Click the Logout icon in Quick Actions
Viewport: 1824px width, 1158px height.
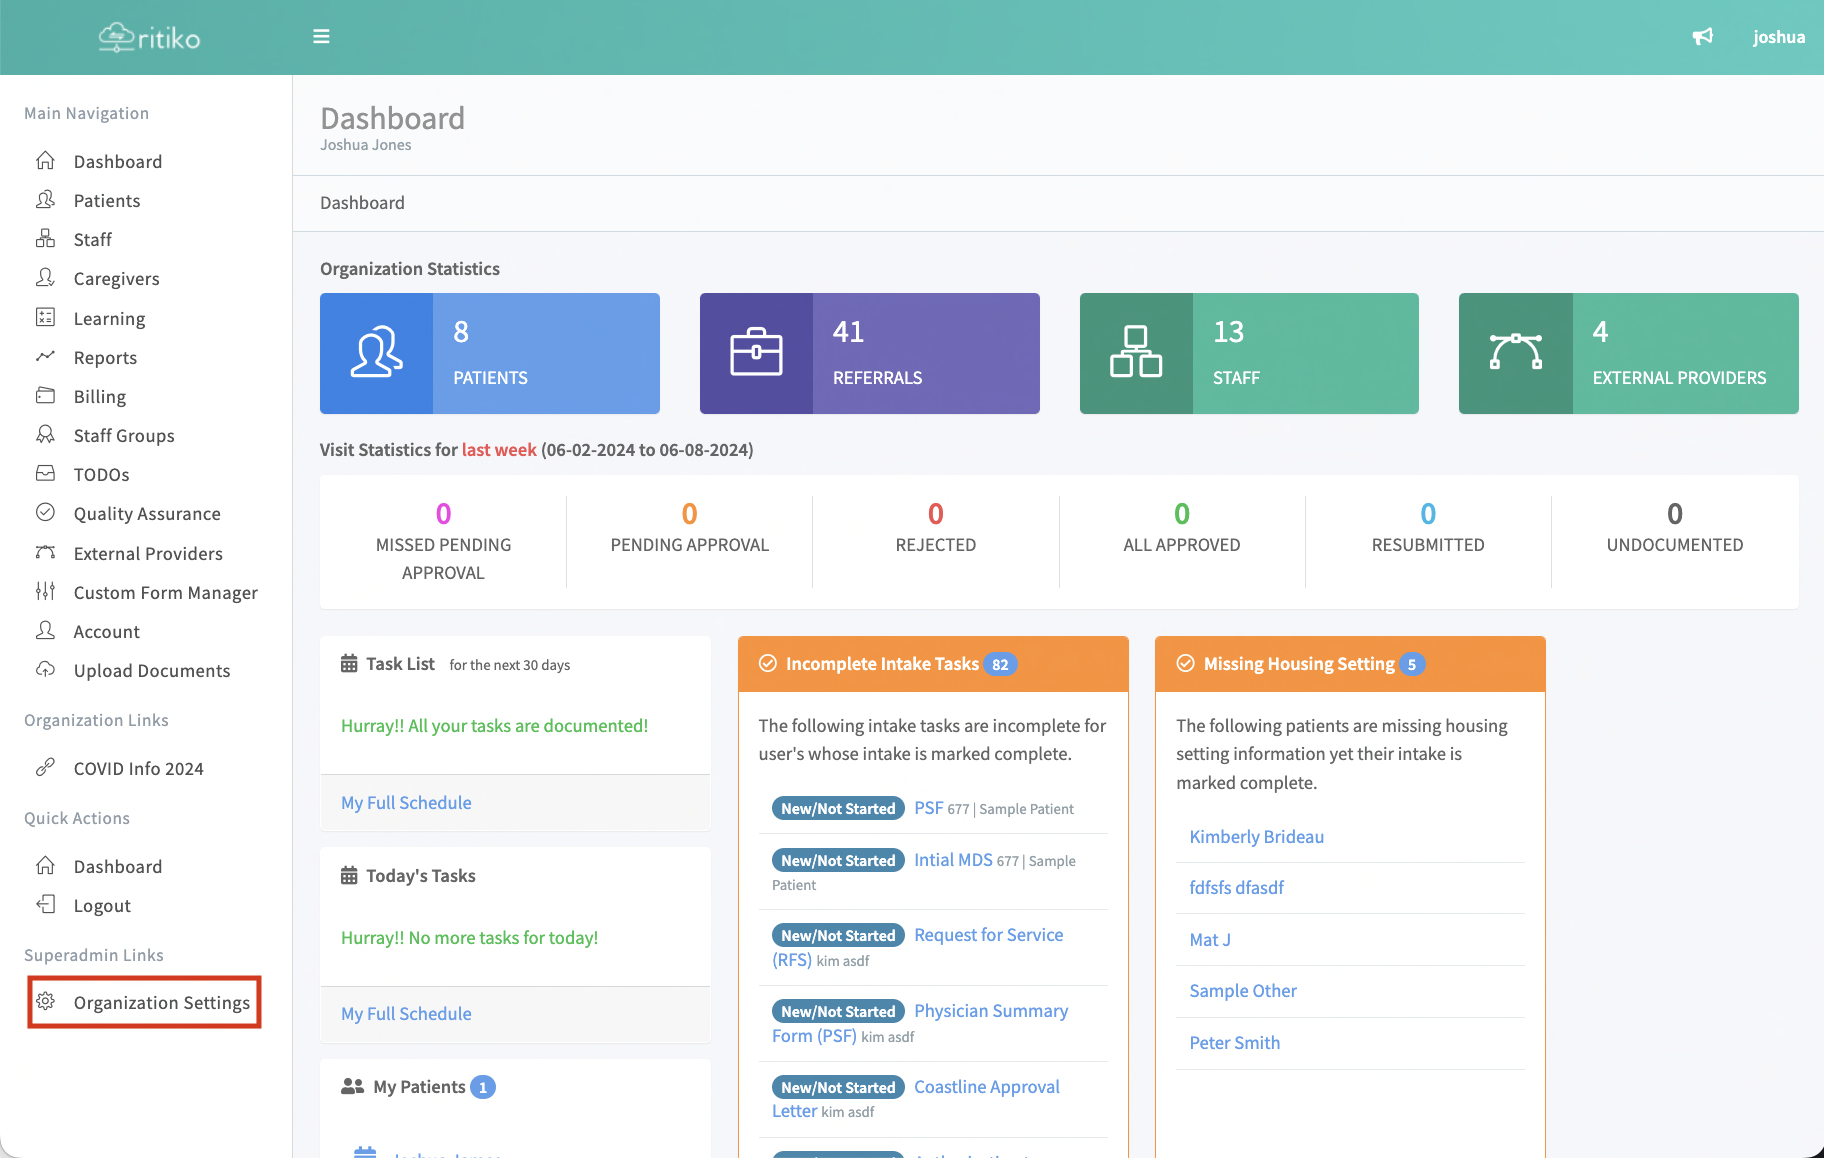click(x=46, y=905)
